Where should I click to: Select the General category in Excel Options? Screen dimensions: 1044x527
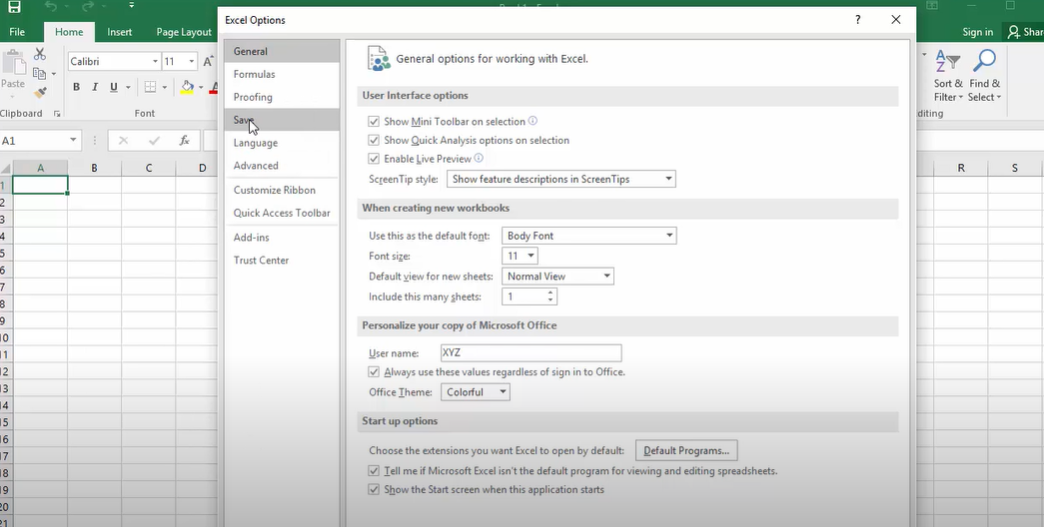pyautogui.click(x=282, y=51)
